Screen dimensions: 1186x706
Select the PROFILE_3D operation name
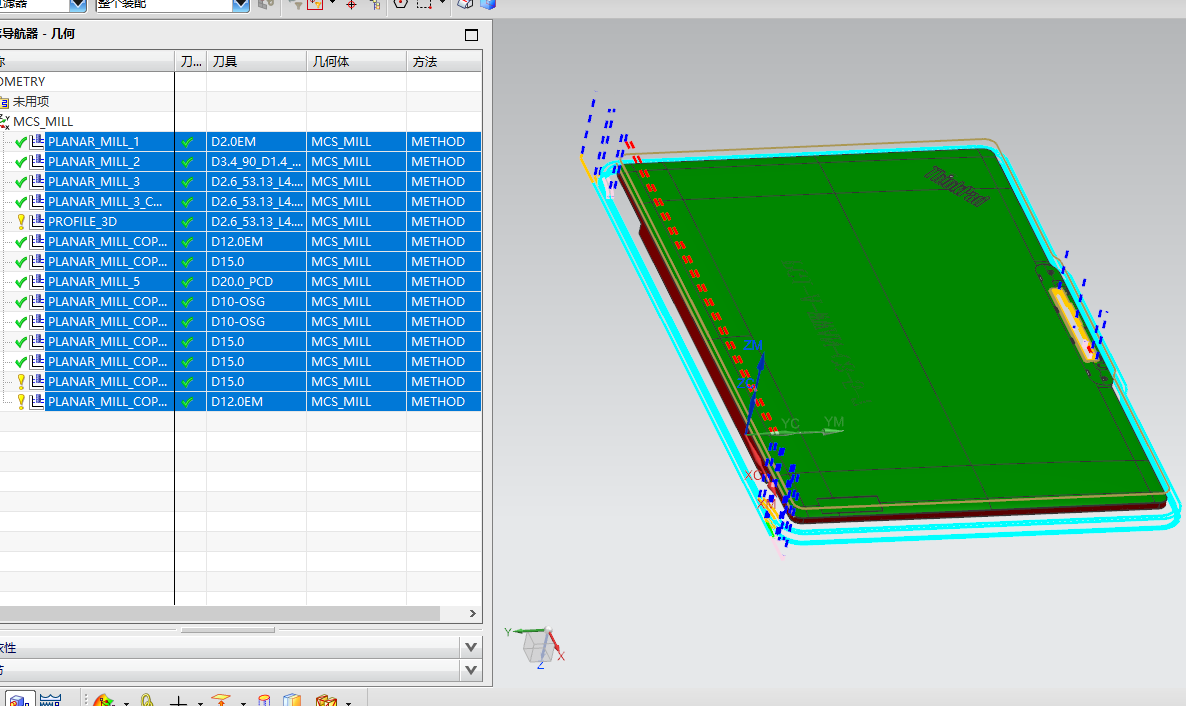[x=82, y=222]
